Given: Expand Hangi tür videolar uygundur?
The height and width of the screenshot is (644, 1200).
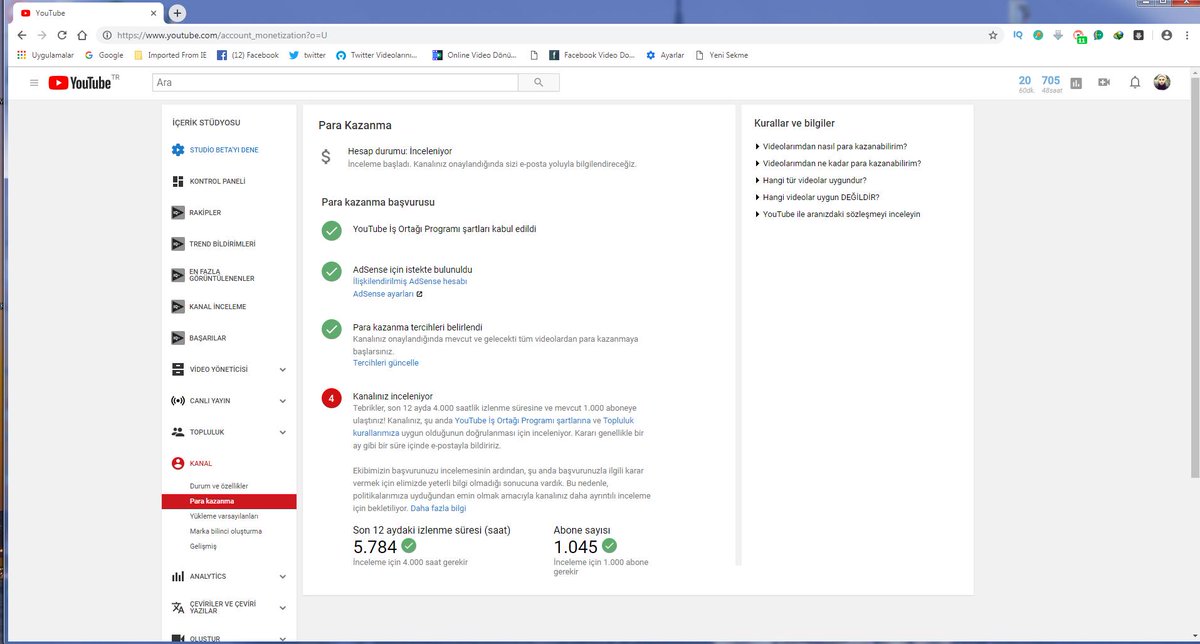Looking at the screenshot, I should [x=809, y=181].
